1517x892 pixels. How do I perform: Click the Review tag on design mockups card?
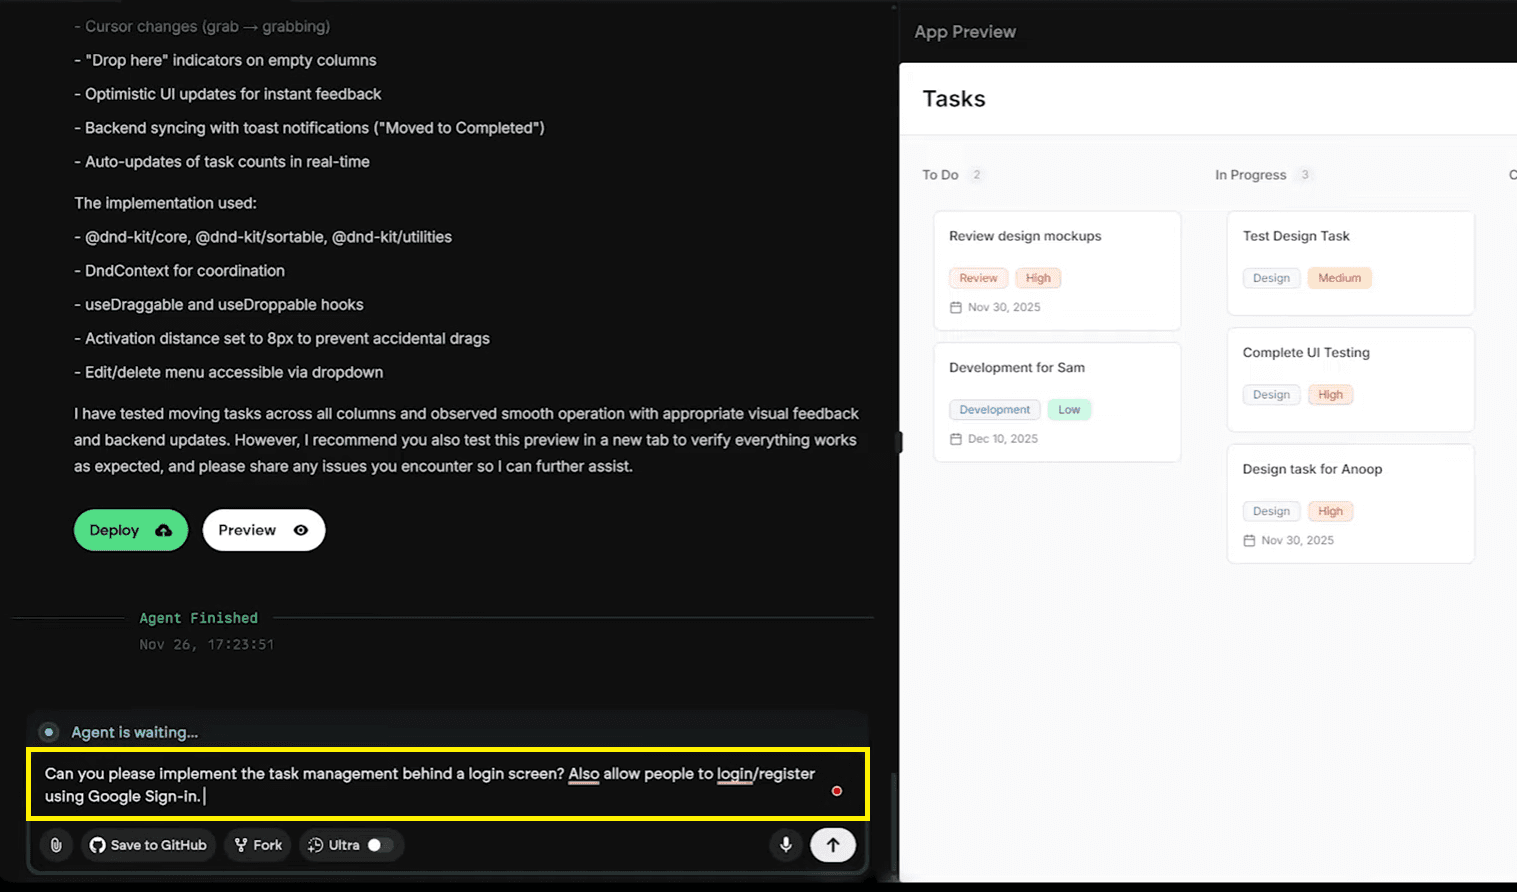[x=978, y=278]
